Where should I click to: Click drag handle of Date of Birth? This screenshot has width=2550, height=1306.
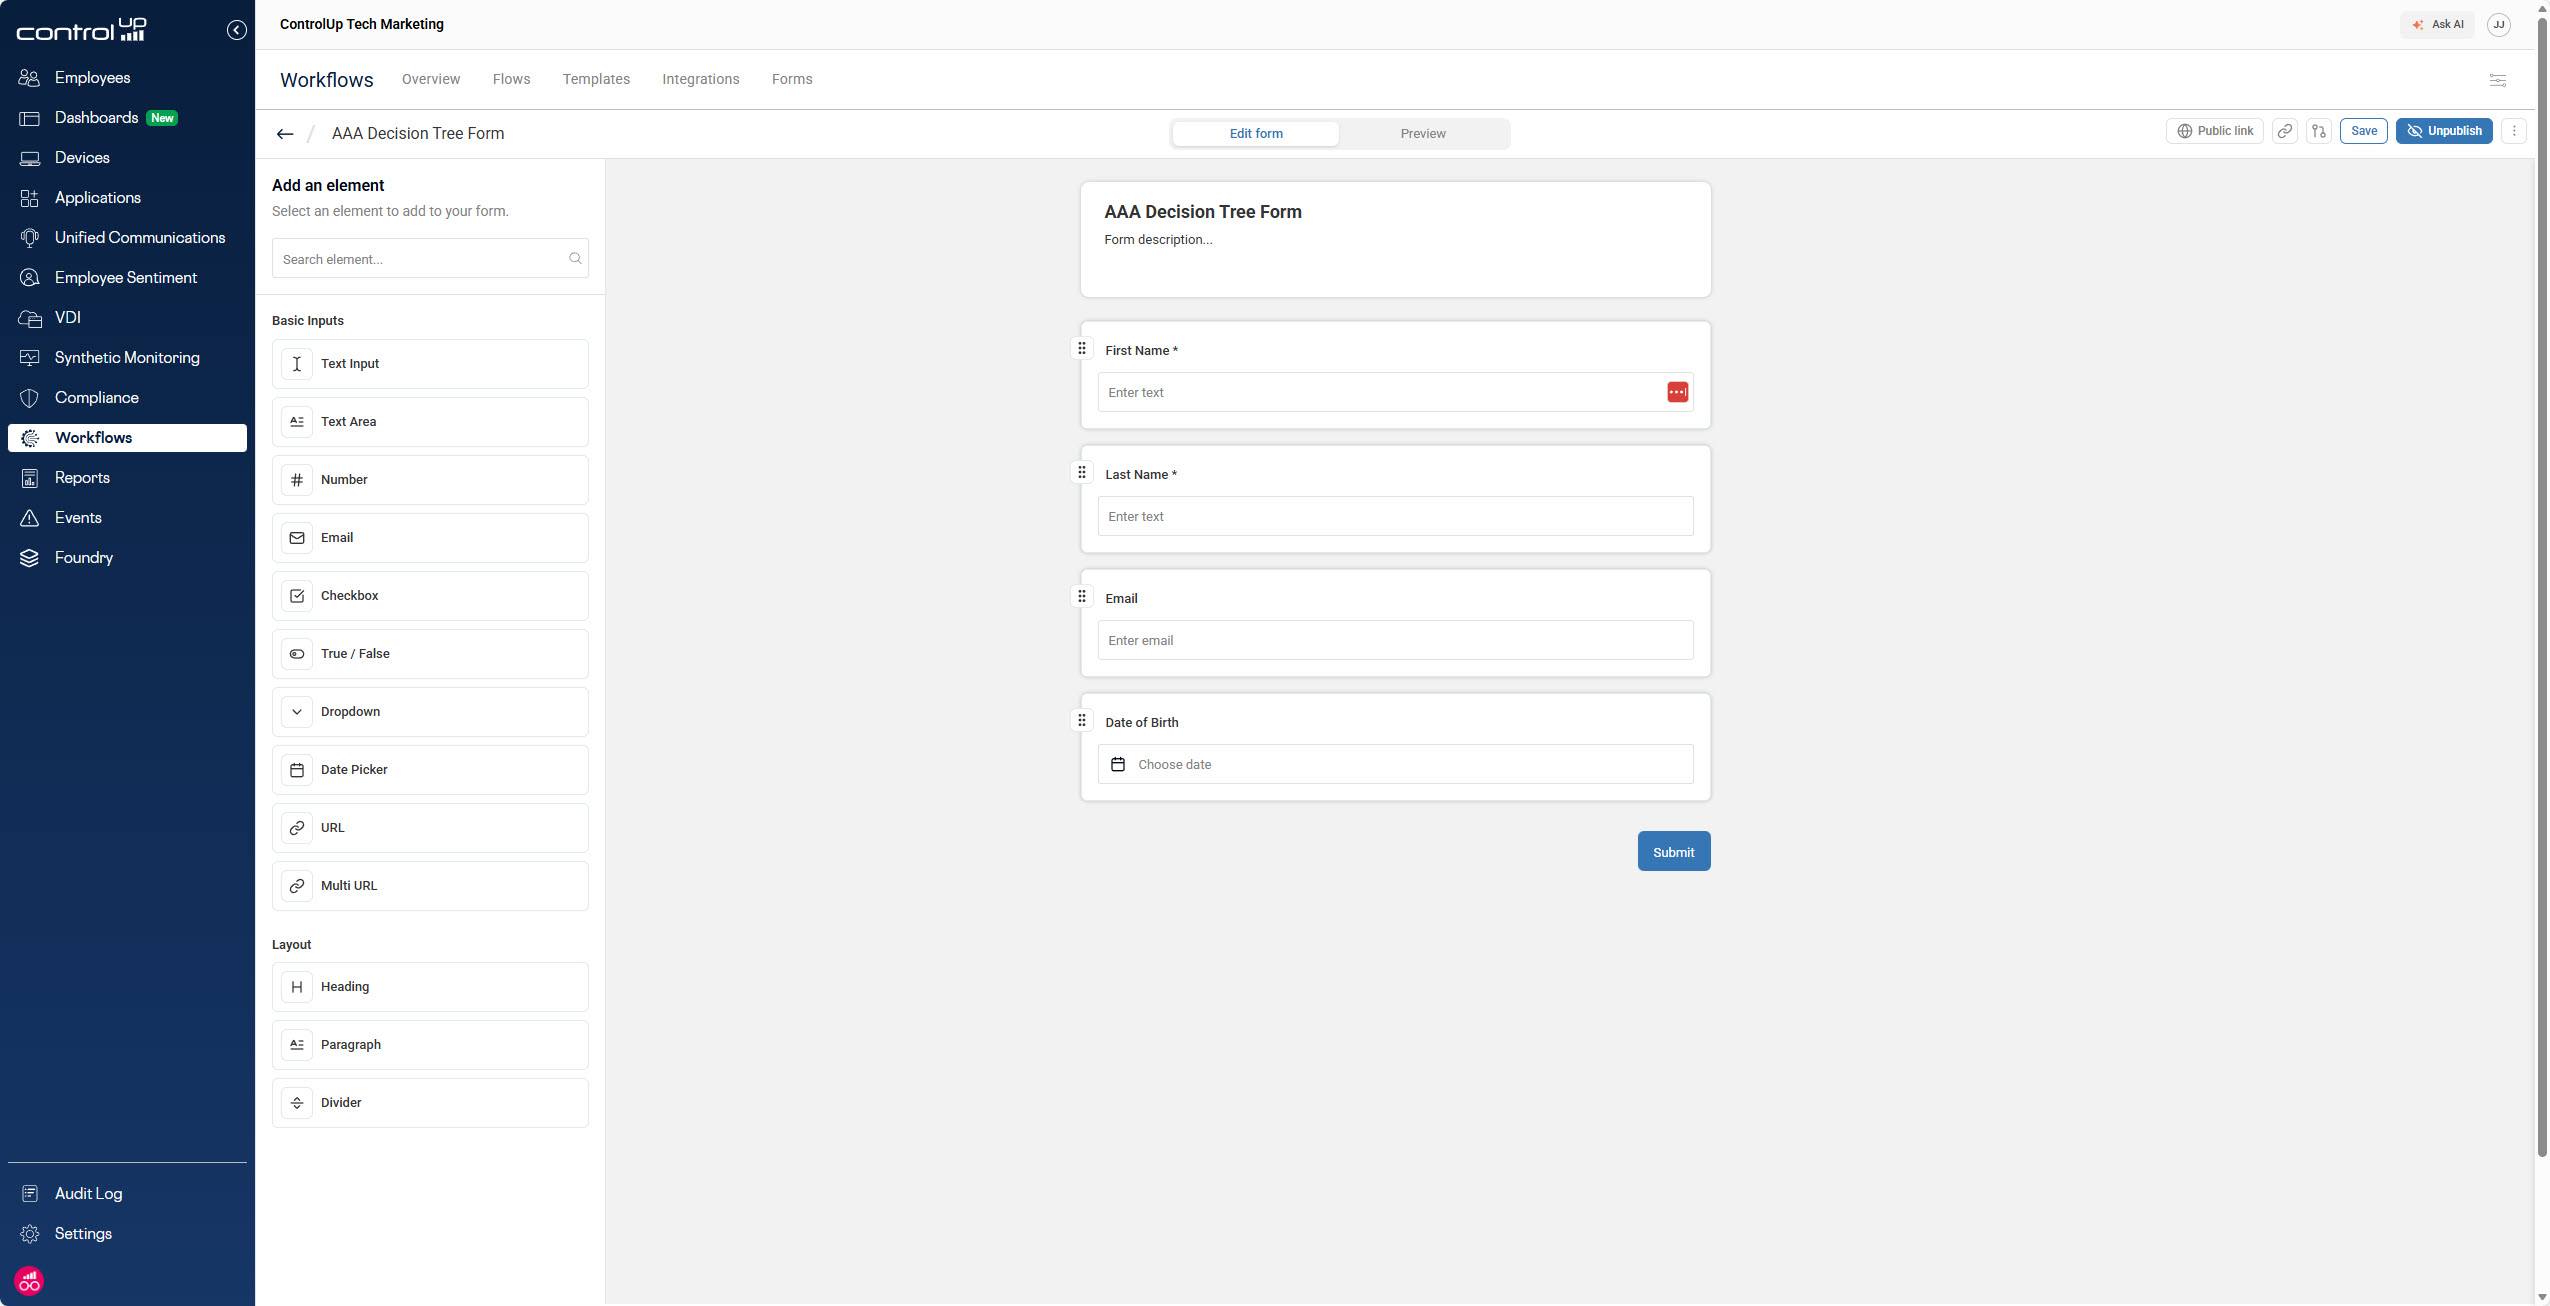tap(1081, 720)
